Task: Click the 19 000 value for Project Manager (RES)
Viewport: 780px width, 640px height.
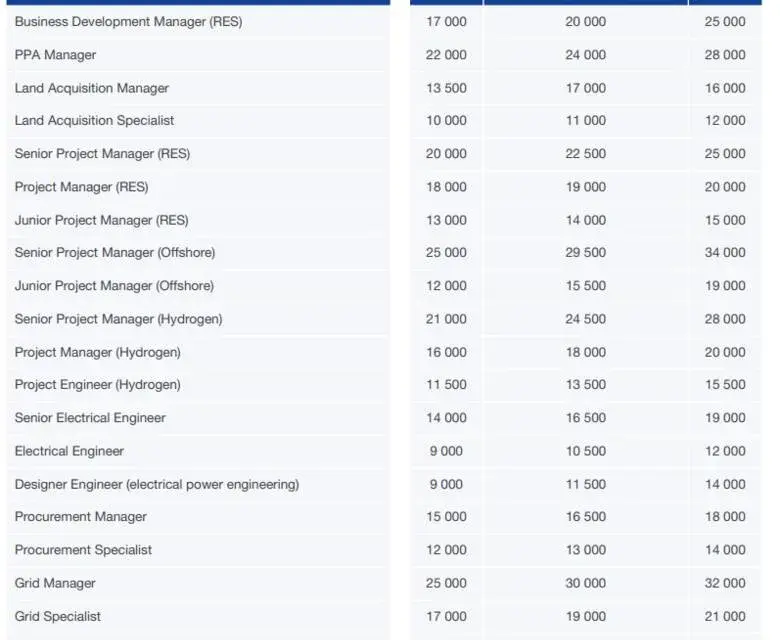Action: [x=585, y=187]
